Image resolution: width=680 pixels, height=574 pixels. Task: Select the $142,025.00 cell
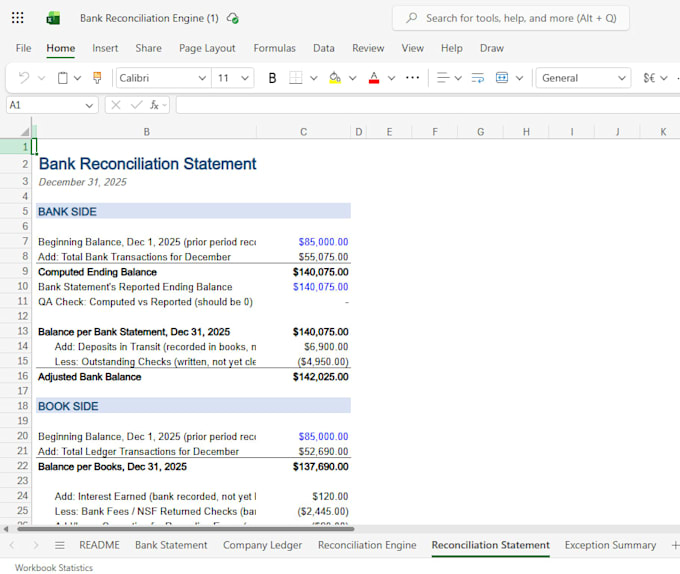coord(304,377)
